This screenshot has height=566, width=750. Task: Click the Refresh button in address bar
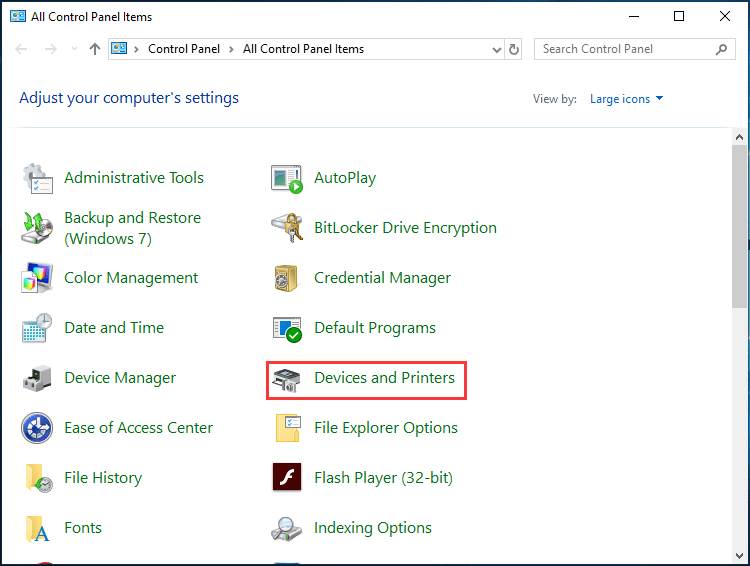pos(514,49)
